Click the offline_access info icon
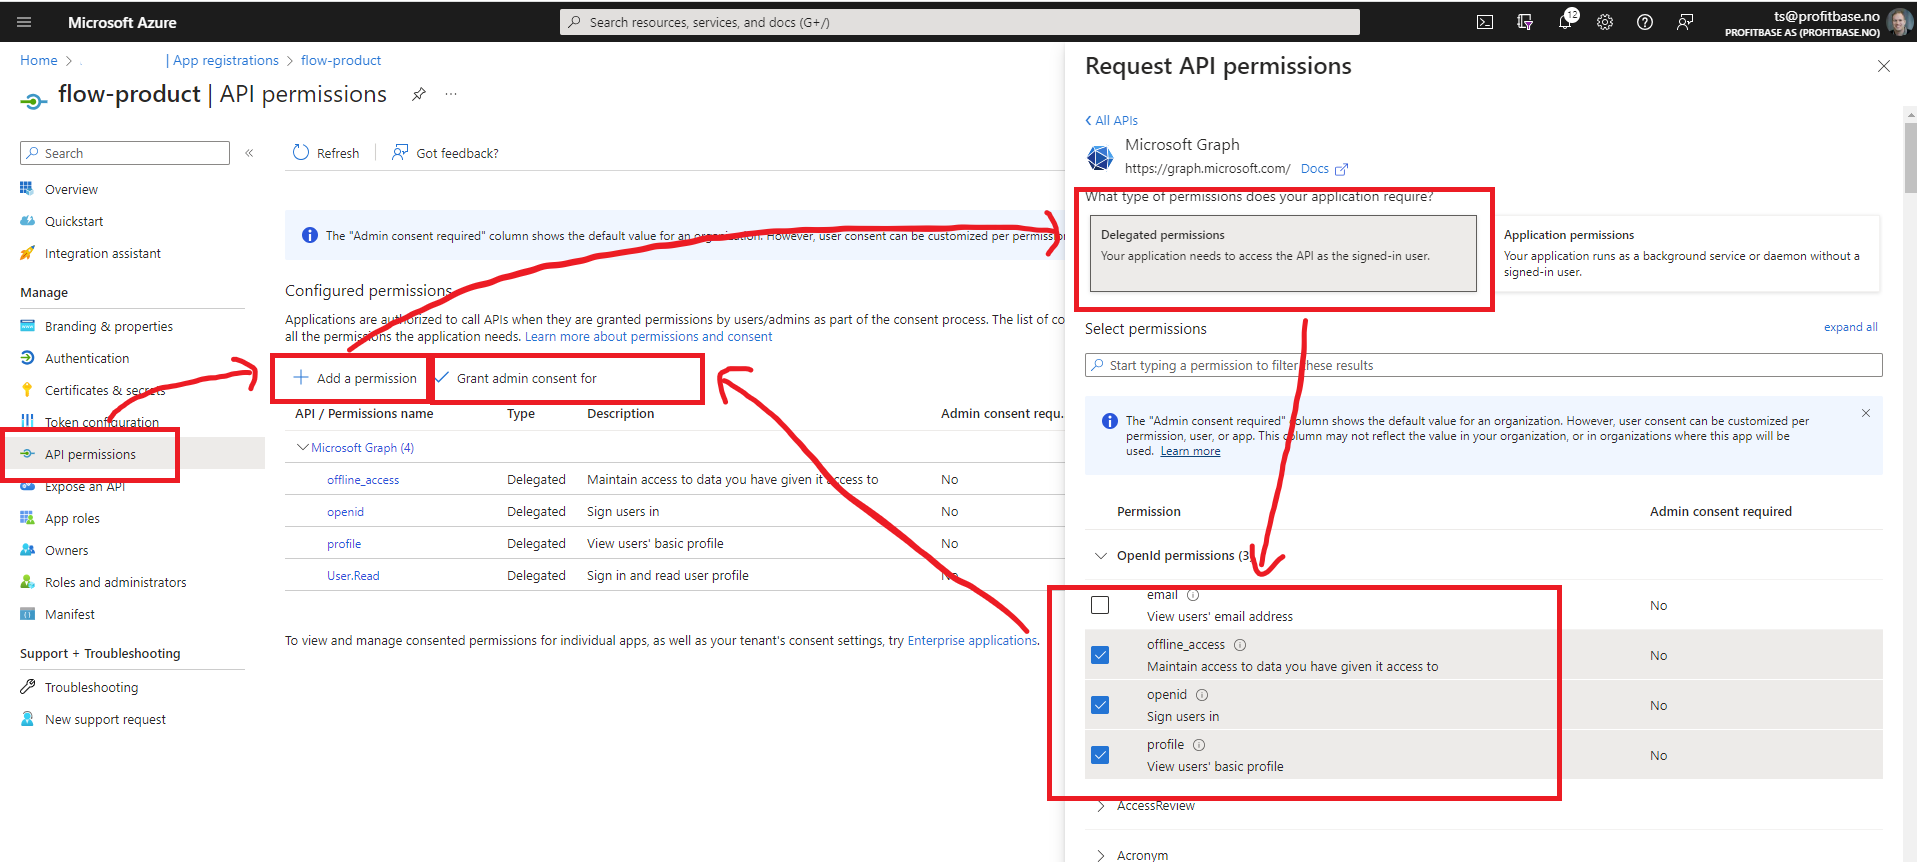Screen dimensions: 1917x862 [x=1240, y=645]
